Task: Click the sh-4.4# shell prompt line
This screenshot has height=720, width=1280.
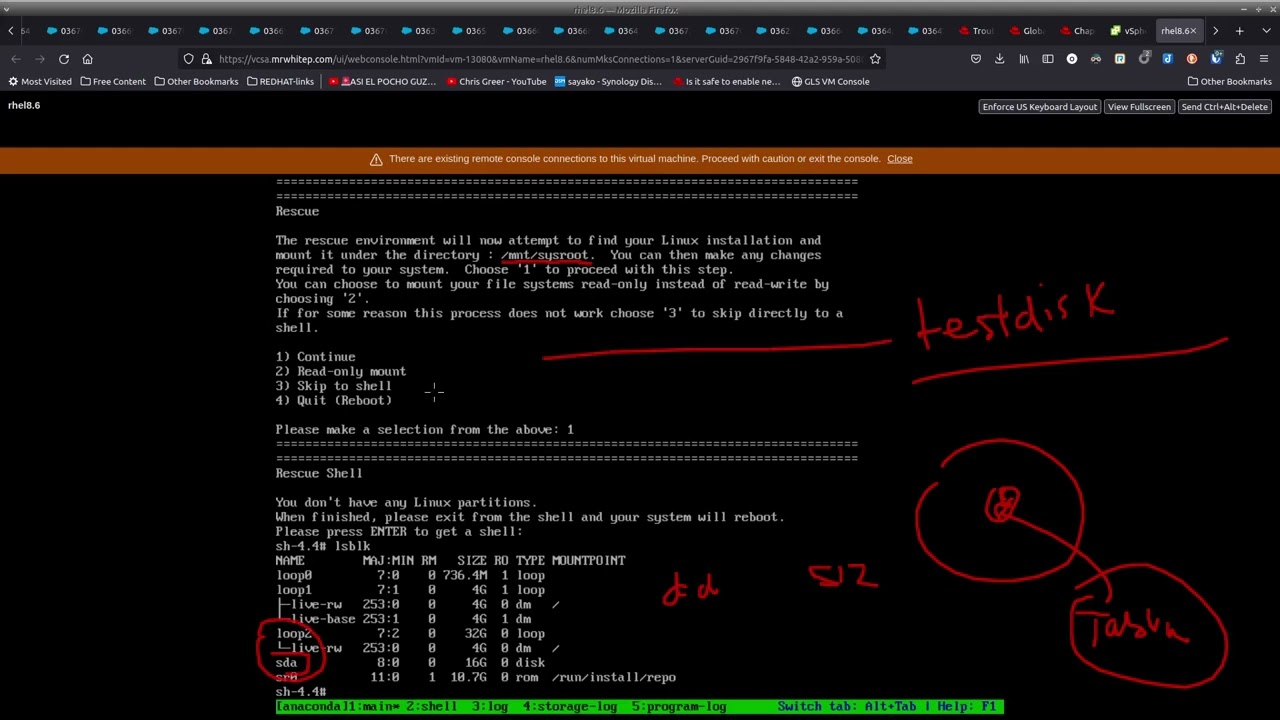Action: pos(301,692)
